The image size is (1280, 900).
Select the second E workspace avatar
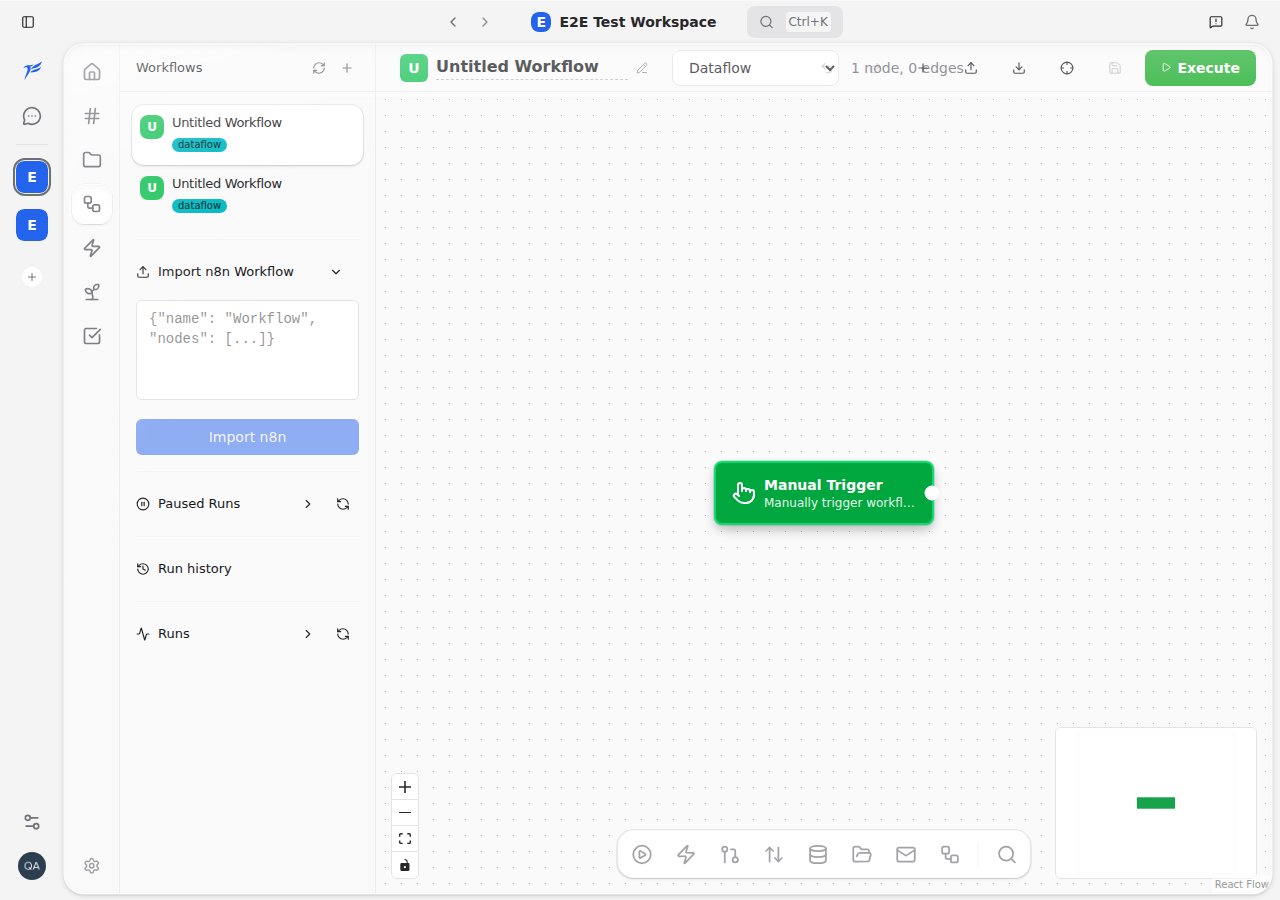pos(32,225)
